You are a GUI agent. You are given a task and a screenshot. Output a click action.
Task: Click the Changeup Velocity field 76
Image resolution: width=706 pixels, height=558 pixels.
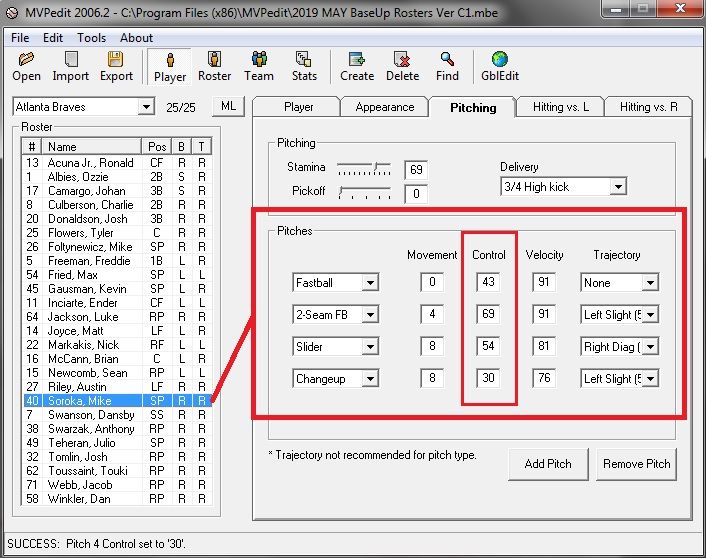tap(543, 378)
